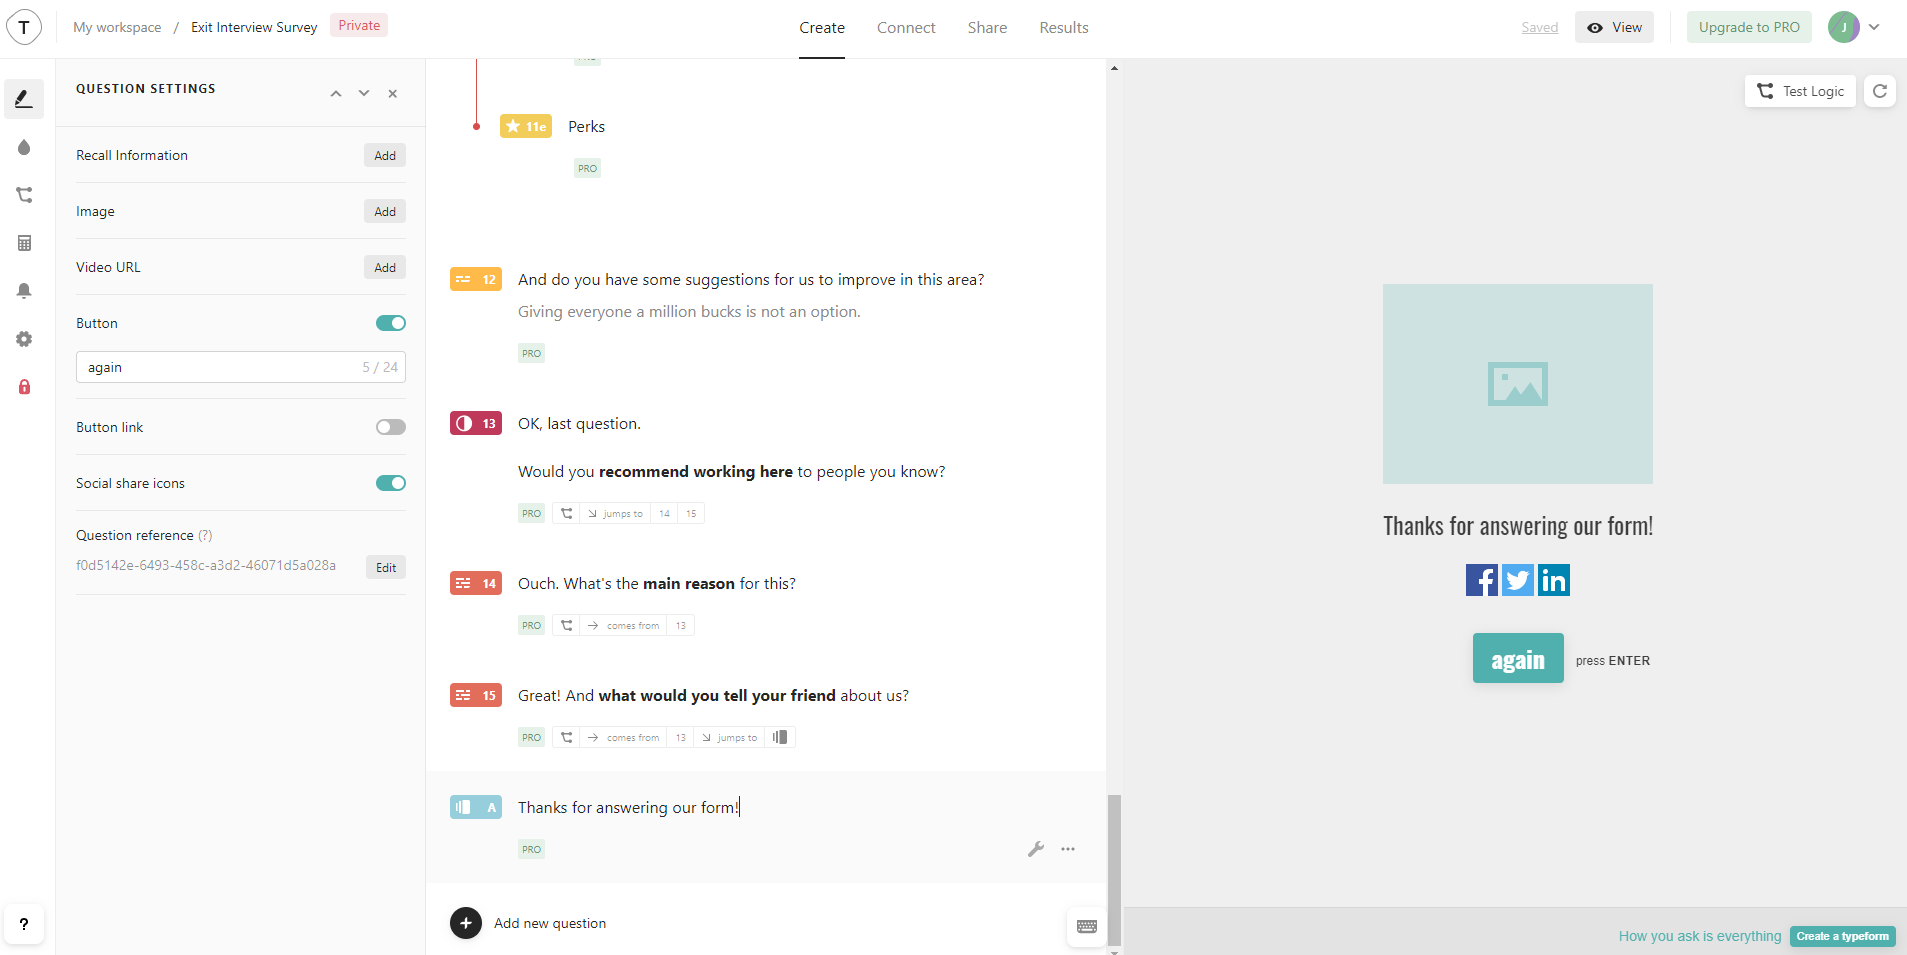Click the Upgrade to PRO button

click(x=1748, y=27)
